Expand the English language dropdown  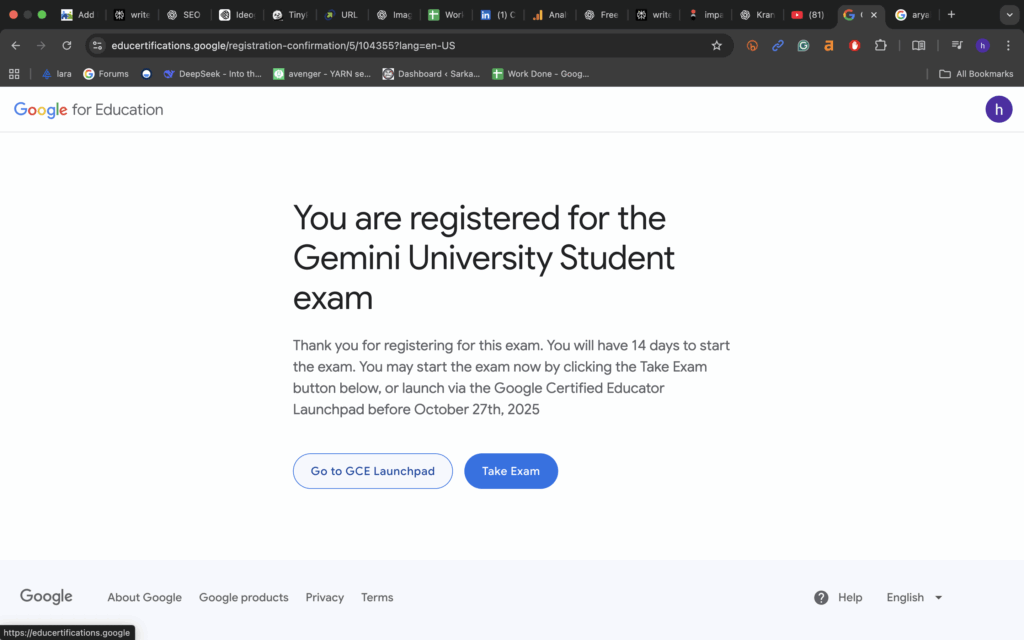pos(938,598)
